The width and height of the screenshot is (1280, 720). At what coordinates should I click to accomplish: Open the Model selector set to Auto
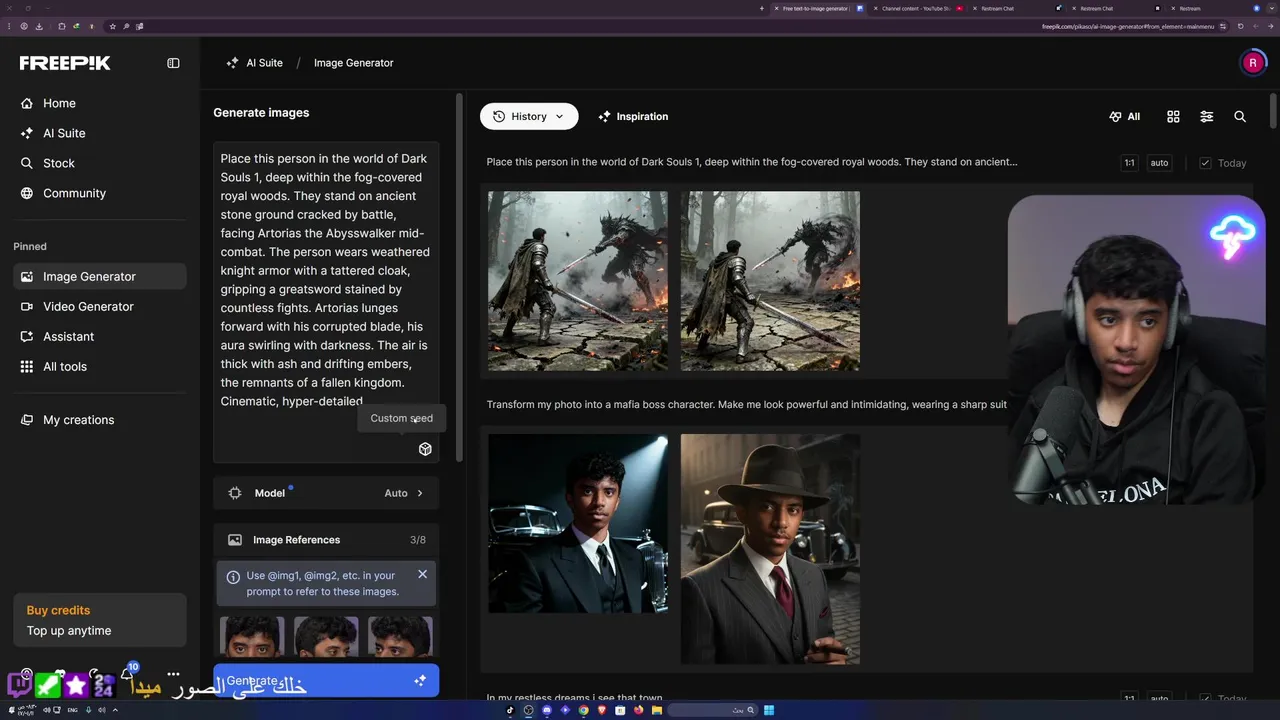point(326,493)
